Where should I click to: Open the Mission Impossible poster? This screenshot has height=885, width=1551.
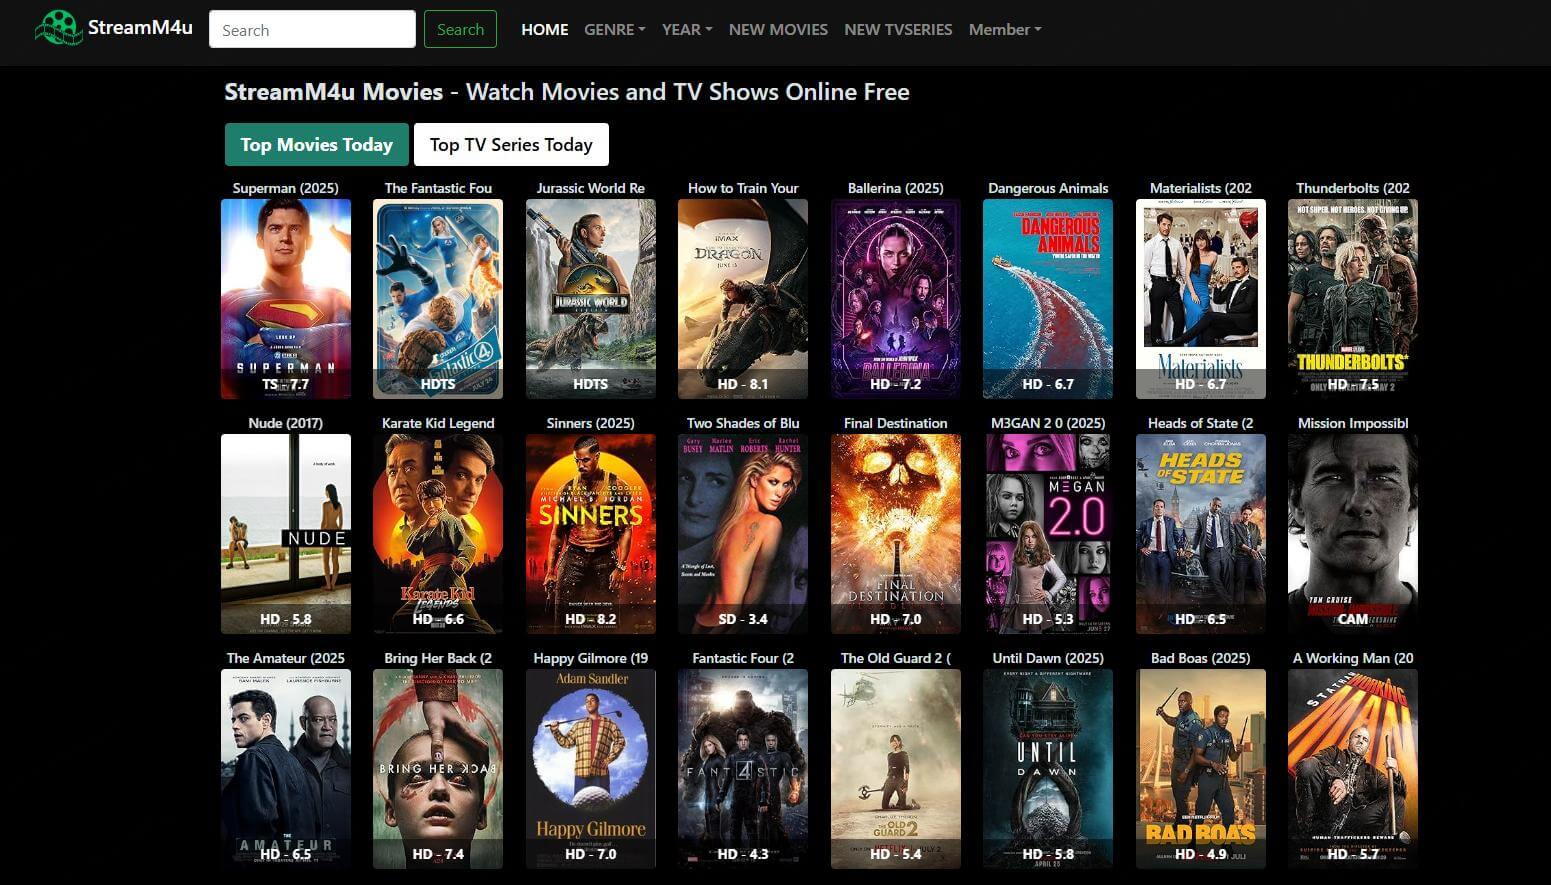pos(1353,533)
